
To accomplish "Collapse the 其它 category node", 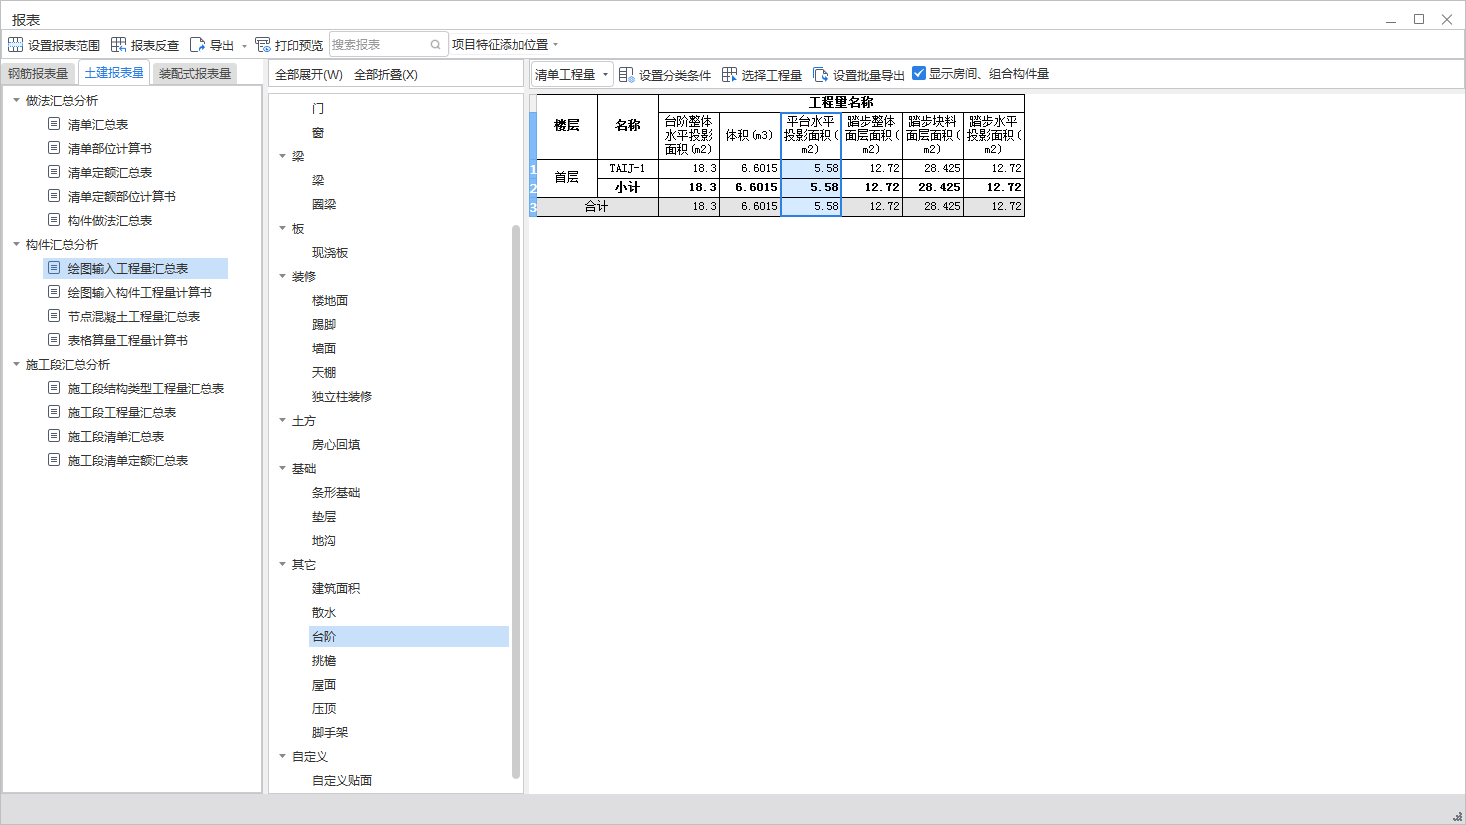I will [x=282, y=564].
